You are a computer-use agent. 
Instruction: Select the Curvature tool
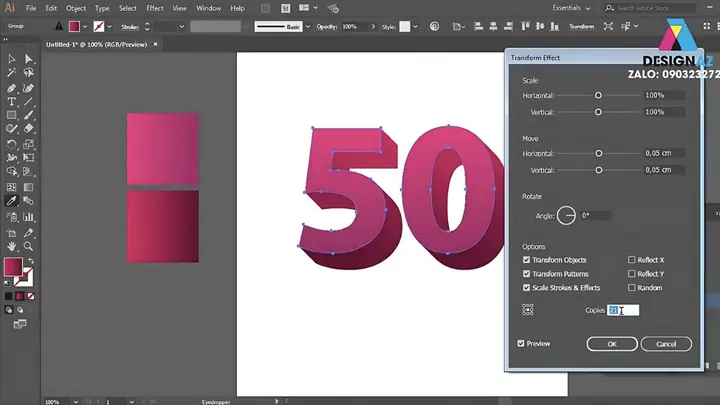(x=28, y=88)
